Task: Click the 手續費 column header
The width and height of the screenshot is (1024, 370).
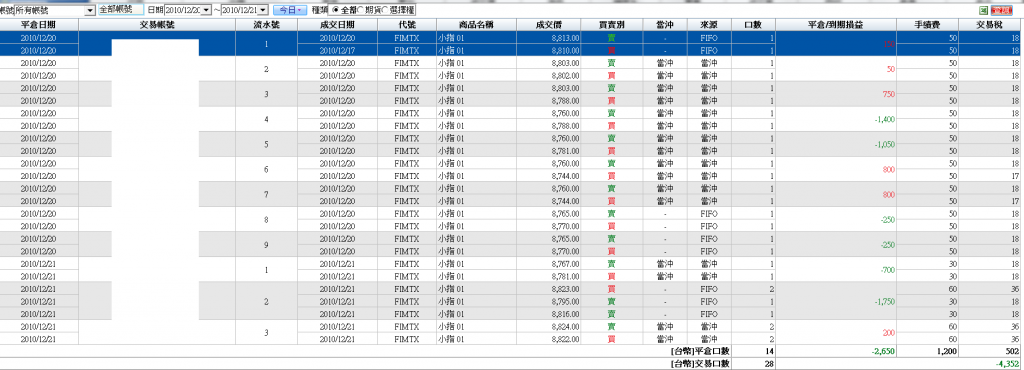Action: (x=926, y=24)
